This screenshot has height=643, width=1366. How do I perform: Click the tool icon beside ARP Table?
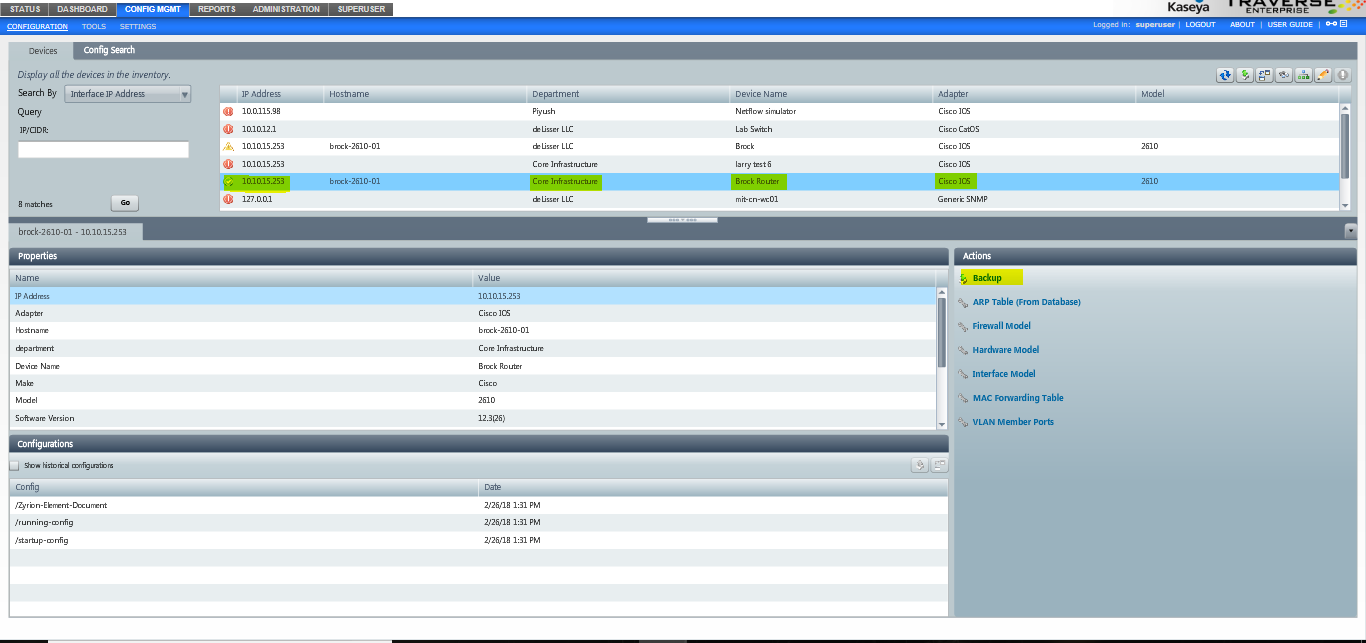(x=963, y=302)
